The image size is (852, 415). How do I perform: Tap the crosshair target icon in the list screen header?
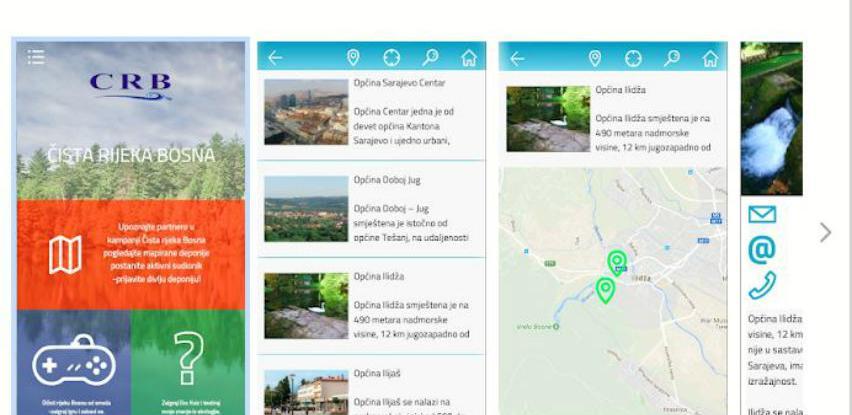click(392, 58)
